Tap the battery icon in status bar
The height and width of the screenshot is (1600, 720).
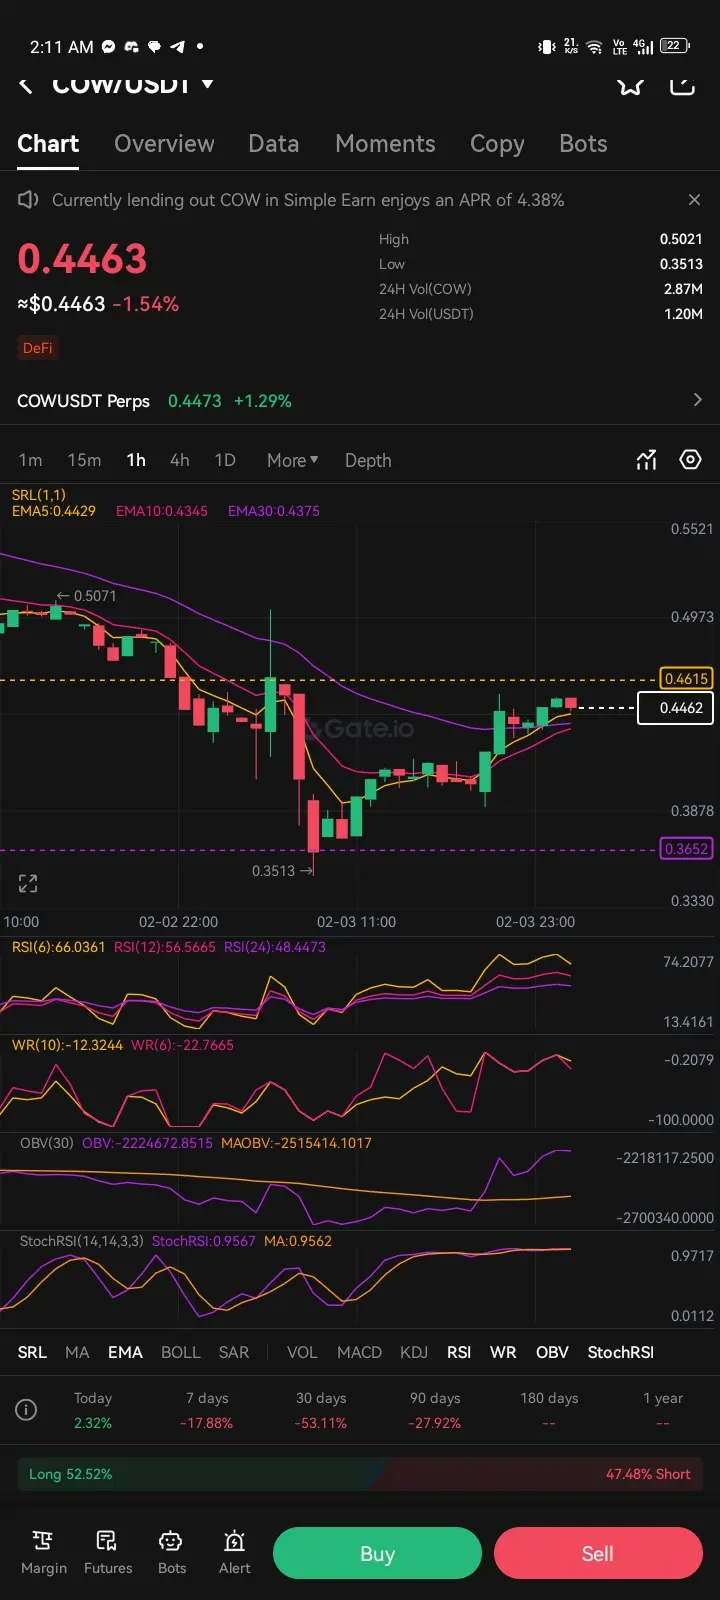coord(675,46)
